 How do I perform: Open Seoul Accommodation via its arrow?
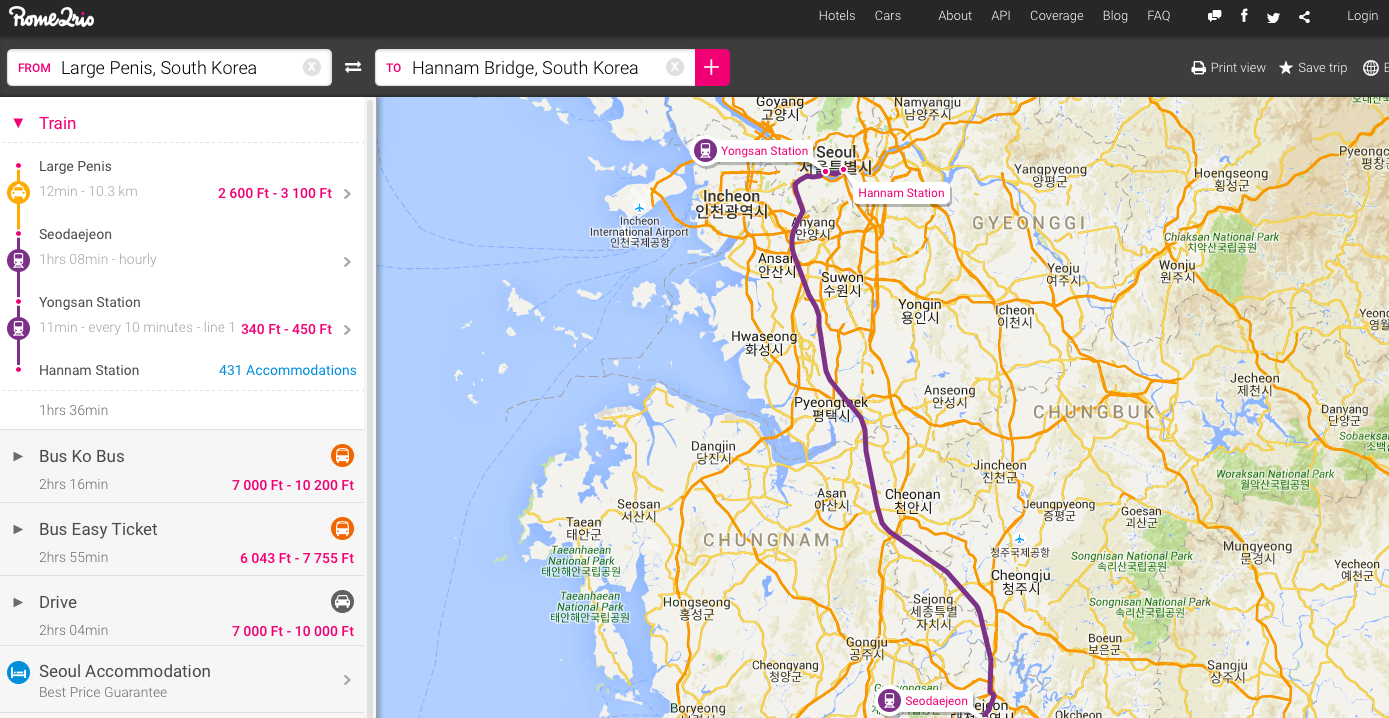click(x=347, y=680)
